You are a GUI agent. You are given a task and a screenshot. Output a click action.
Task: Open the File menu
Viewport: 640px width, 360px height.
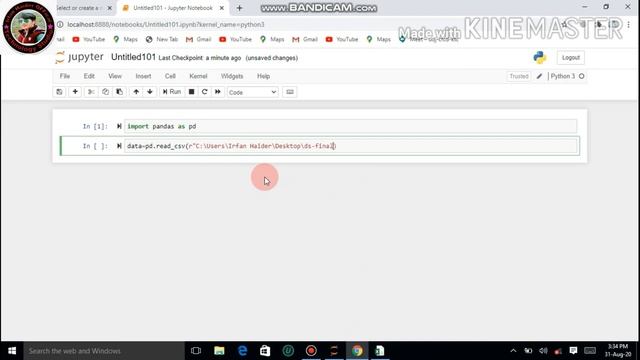coord(65,76)
